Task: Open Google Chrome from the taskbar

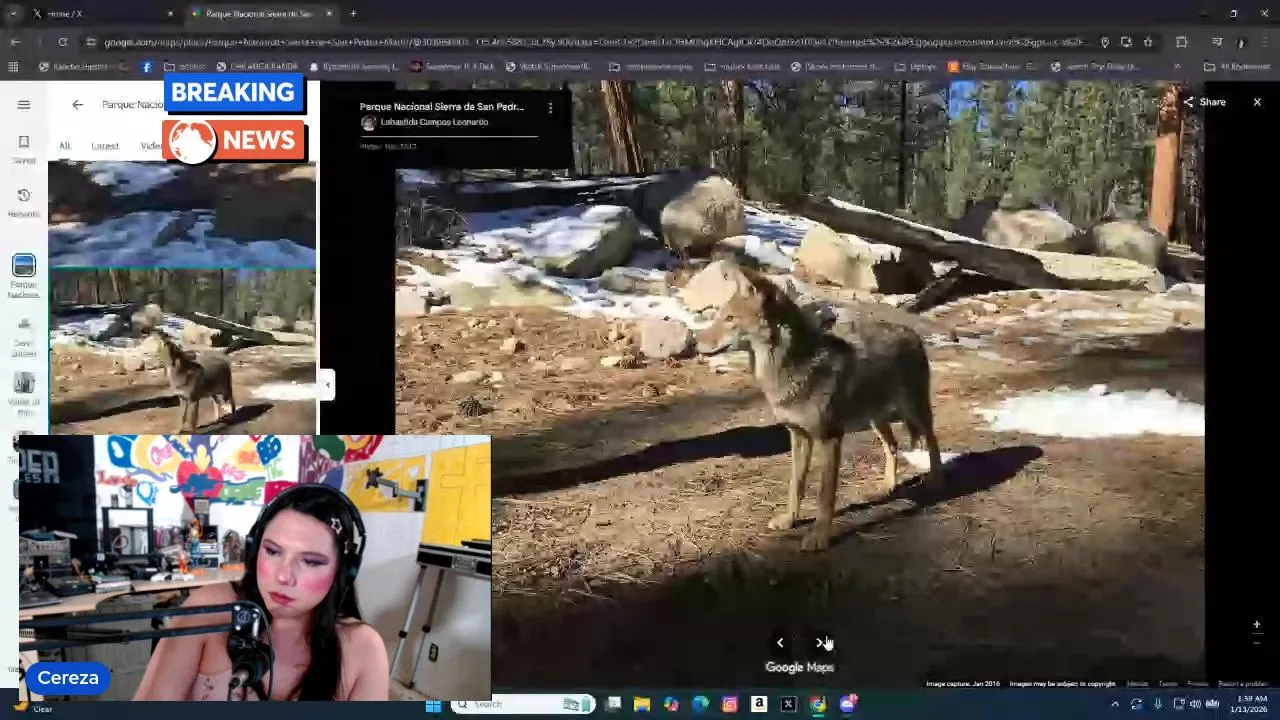Action: tap(818, 705)
